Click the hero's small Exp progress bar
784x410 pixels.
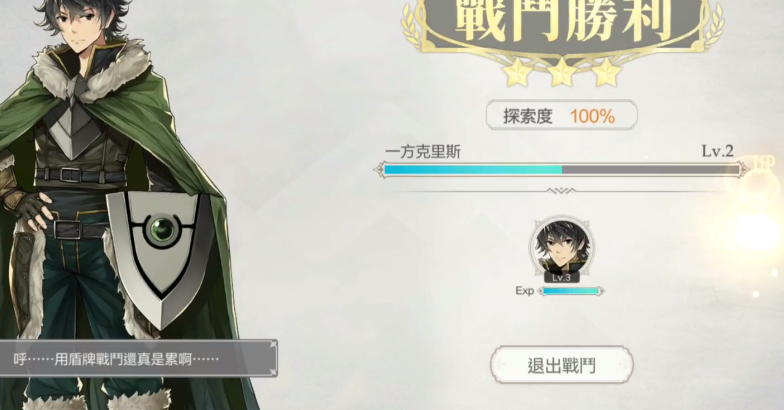tap(571, 291)
